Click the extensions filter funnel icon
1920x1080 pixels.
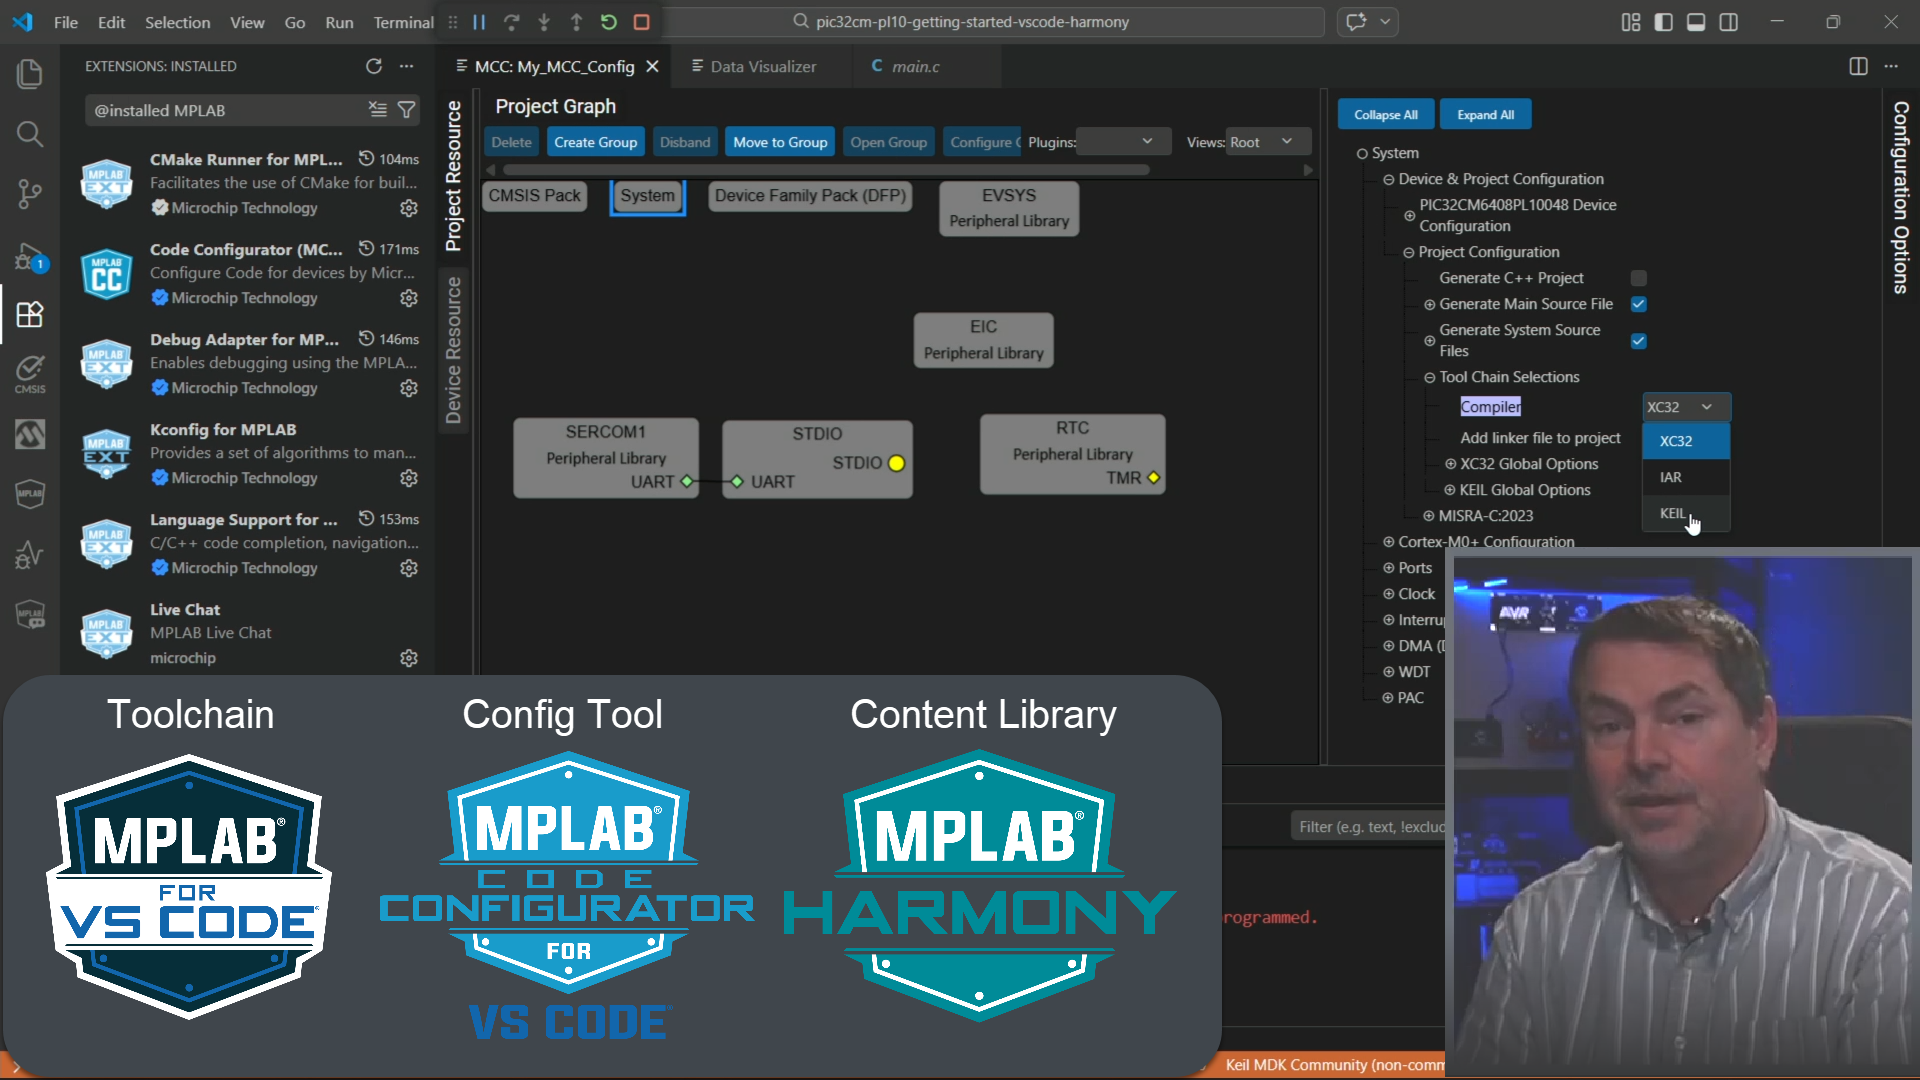point(407,110)
